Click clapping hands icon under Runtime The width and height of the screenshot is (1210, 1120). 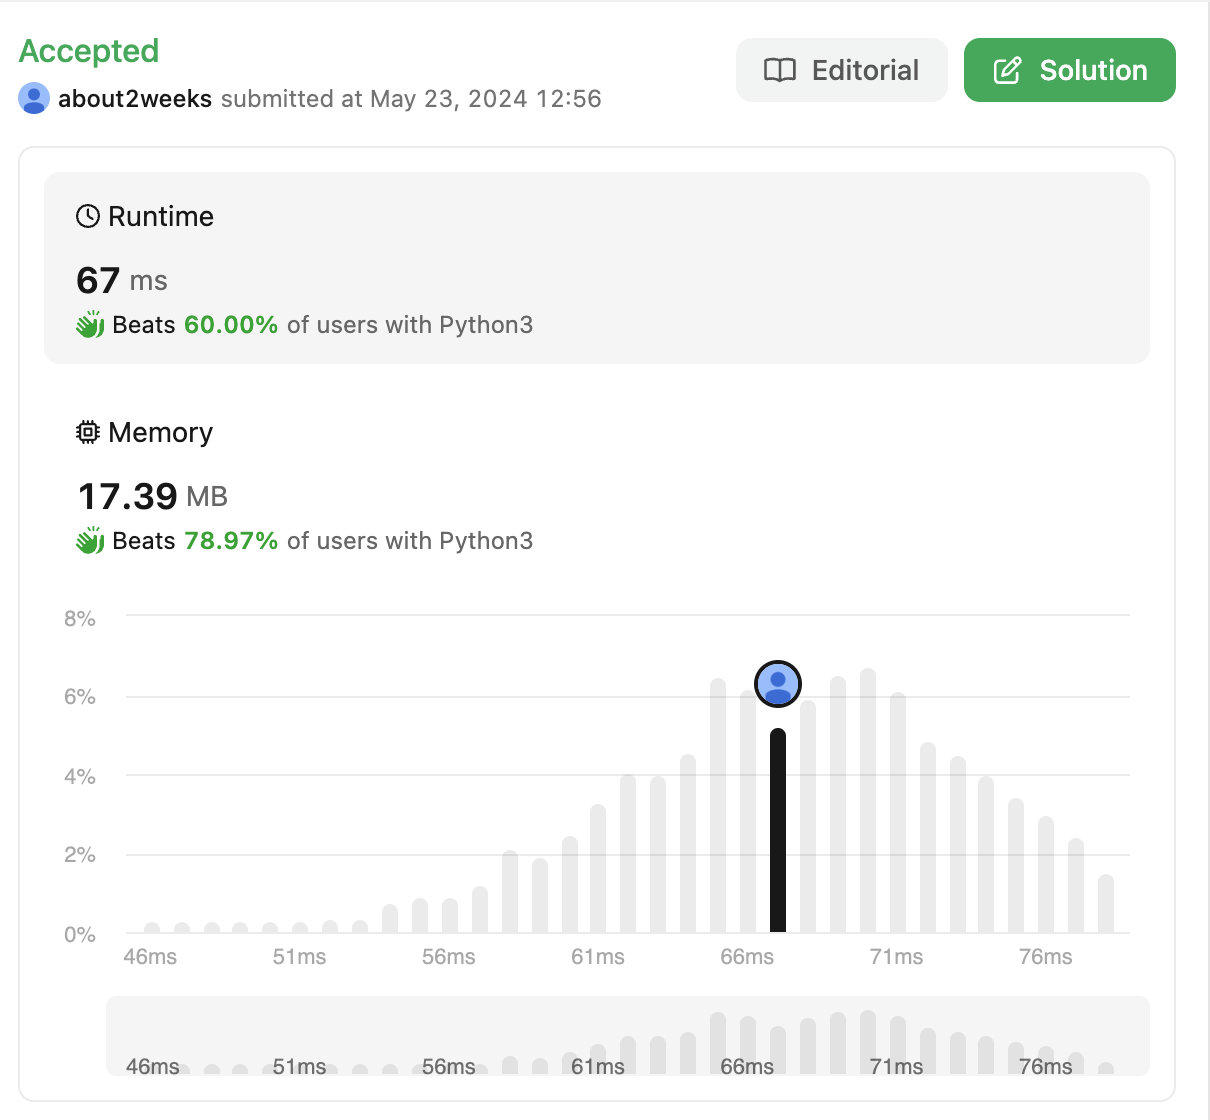[90, 325]
